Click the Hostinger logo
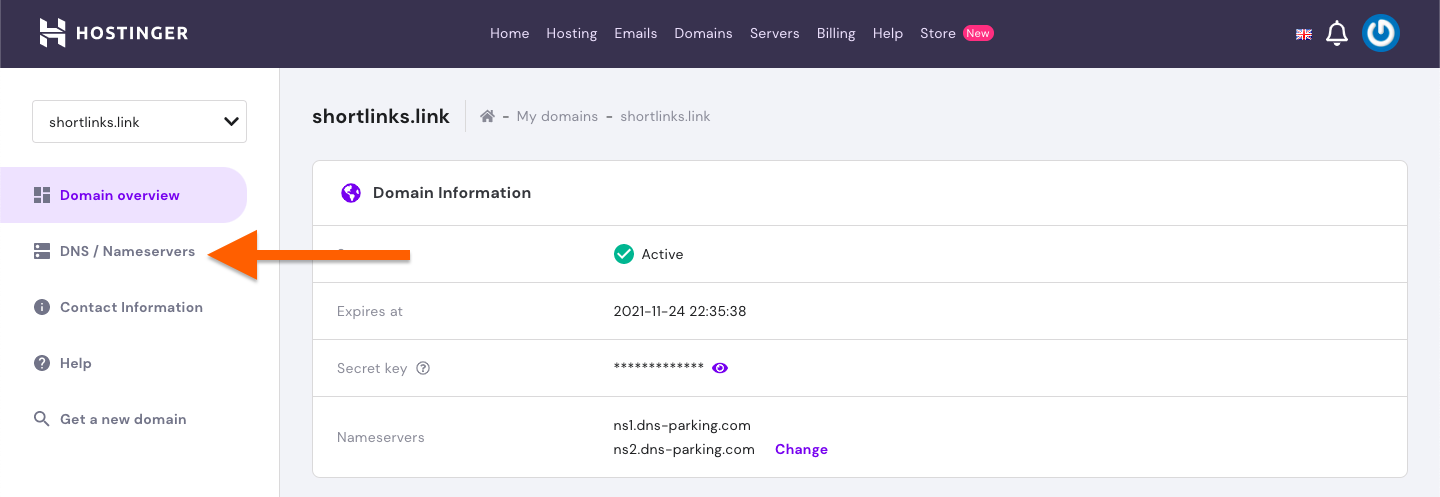1440x497 pixels. tap(114, 33)
